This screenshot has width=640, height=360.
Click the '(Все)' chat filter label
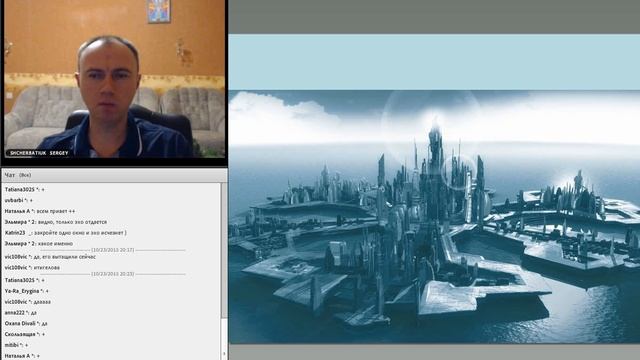coord(25,175)
